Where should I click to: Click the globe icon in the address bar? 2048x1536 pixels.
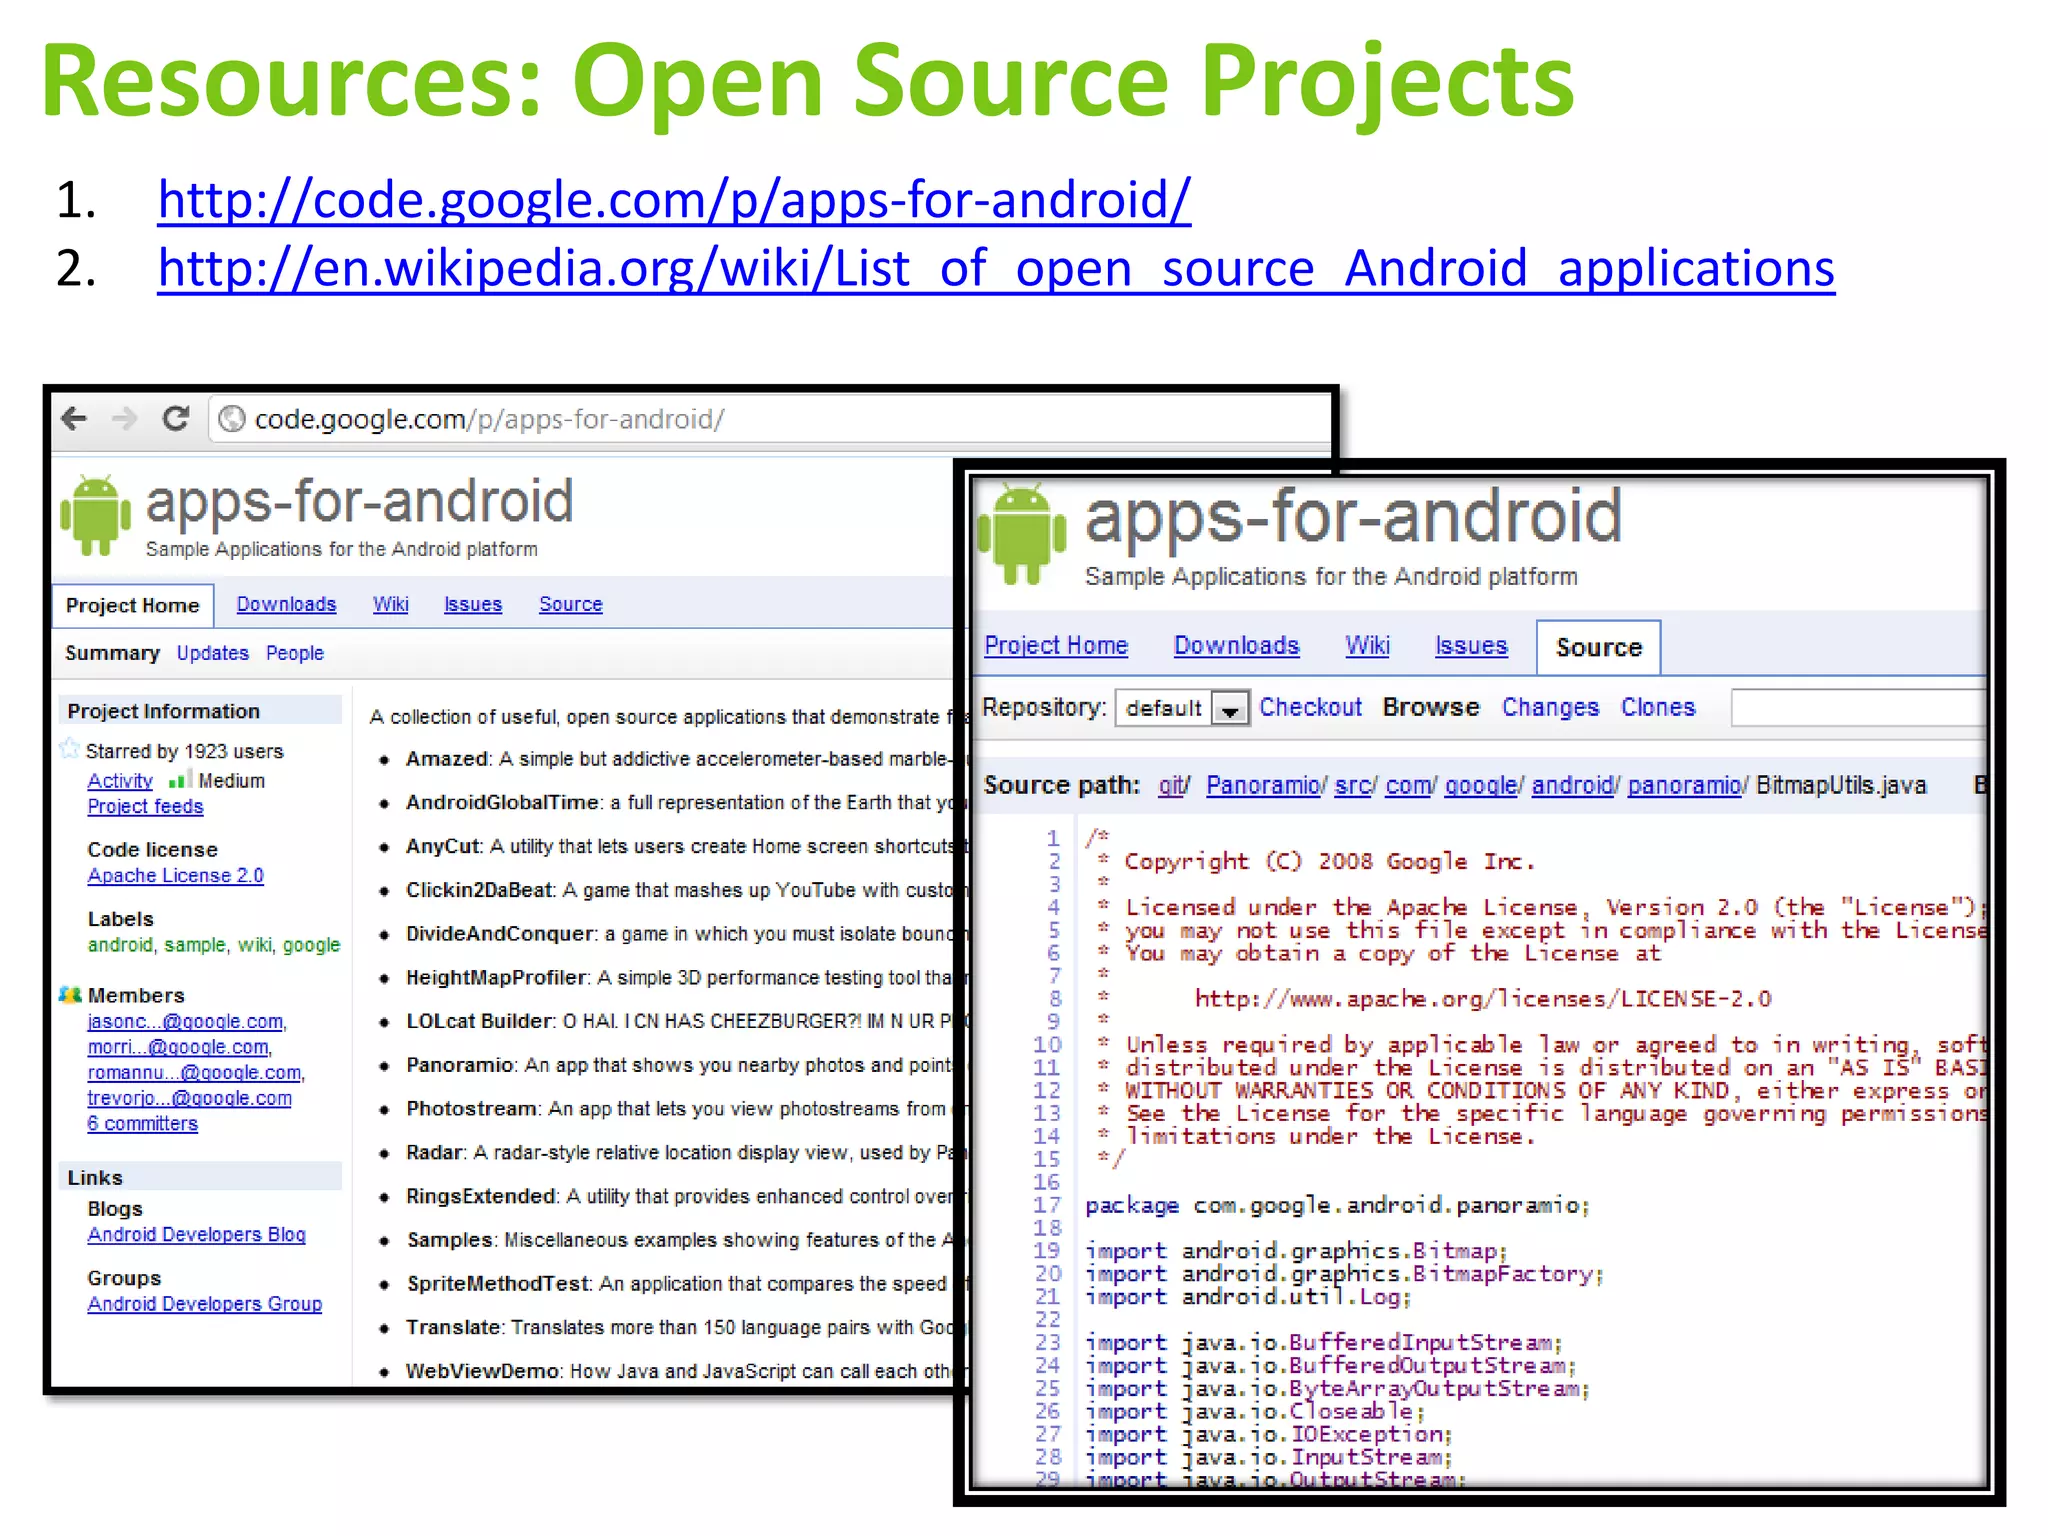pos(231,419)
